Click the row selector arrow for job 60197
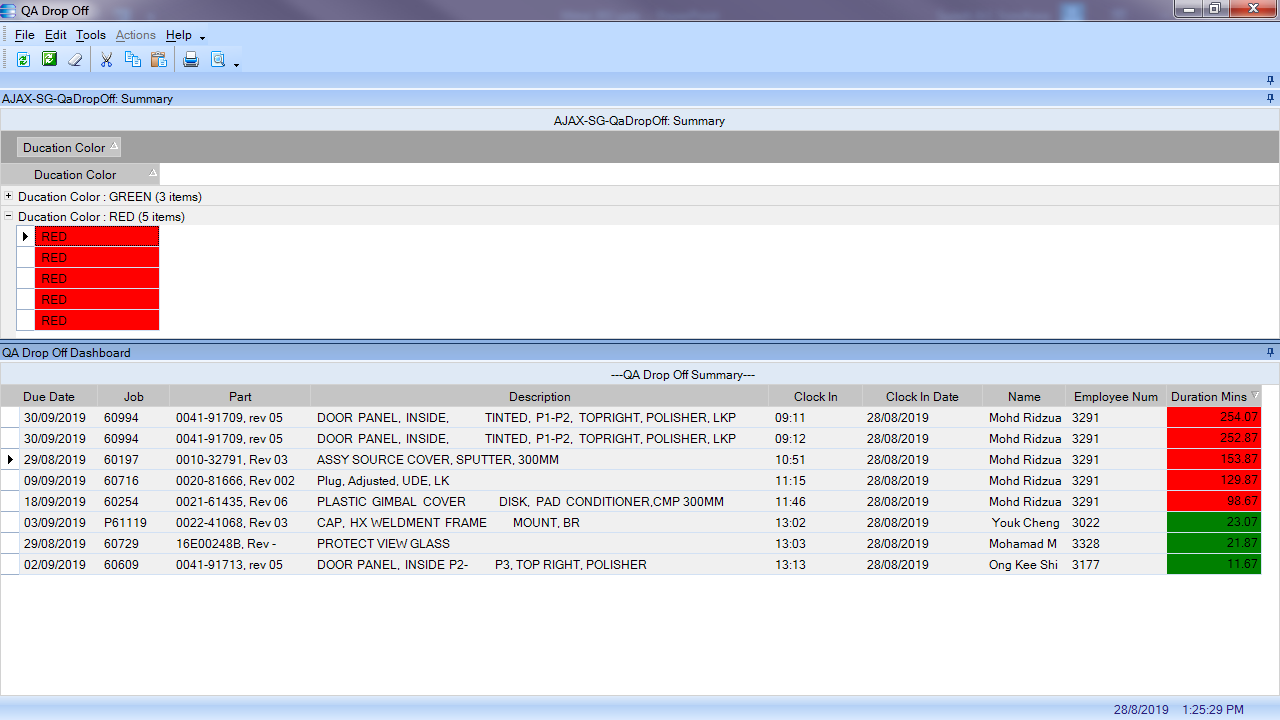 tap(9, 459)
